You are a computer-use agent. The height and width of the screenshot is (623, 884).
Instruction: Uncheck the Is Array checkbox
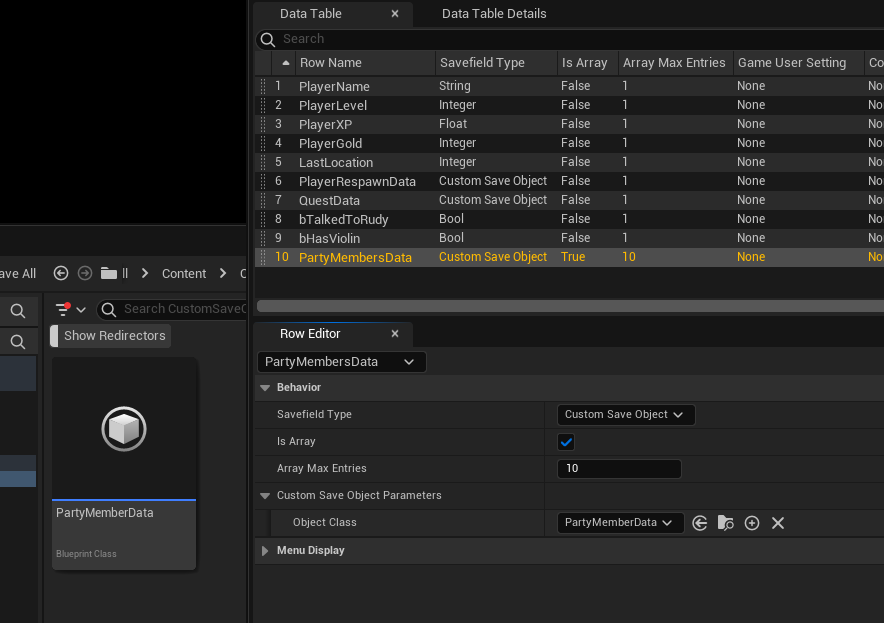(x=566, y=442)
